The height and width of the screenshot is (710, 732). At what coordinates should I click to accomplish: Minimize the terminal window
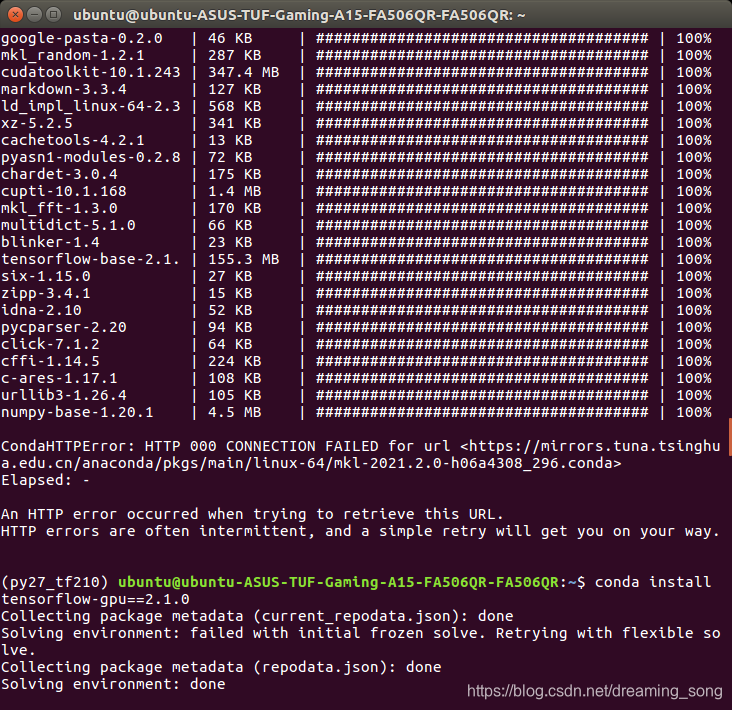(35, 14)
